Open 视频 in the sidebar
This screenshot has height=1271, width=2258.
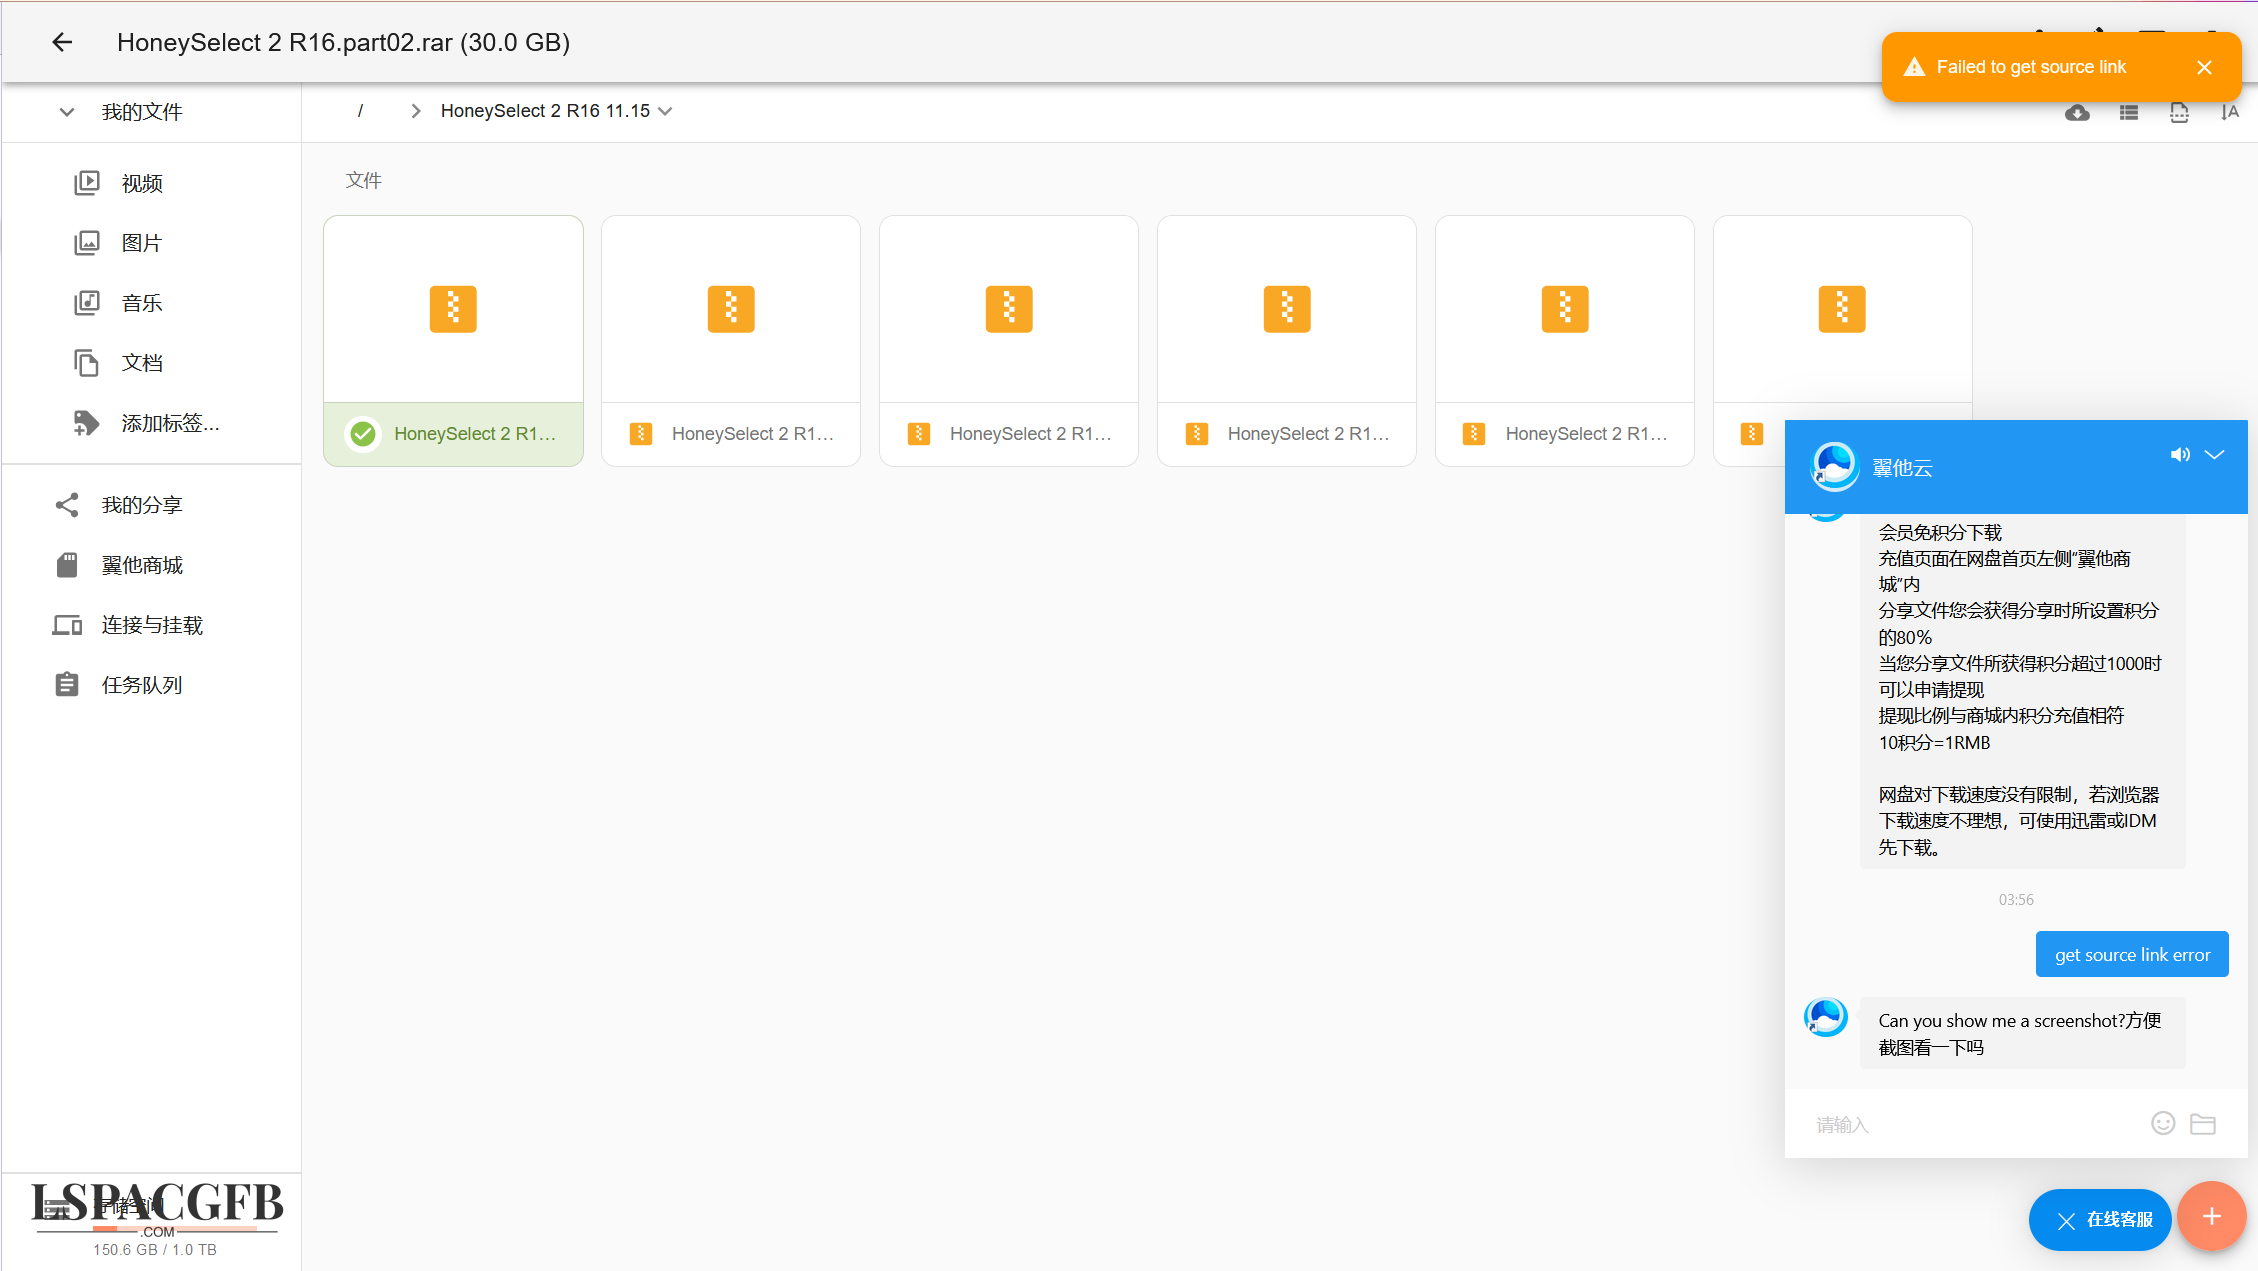point(142,183)
